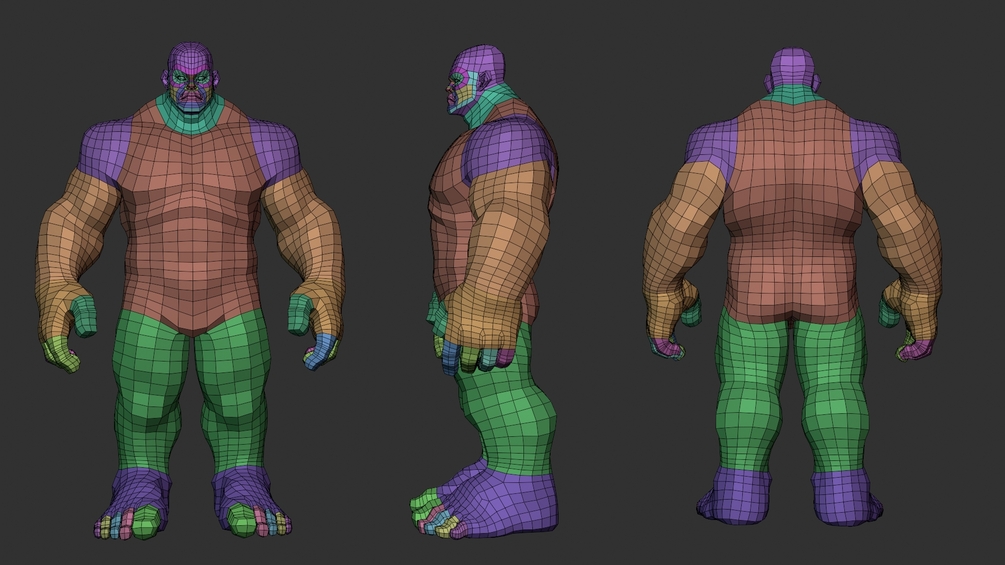Select the teal neck polygroup on front view

pos(190,117)
